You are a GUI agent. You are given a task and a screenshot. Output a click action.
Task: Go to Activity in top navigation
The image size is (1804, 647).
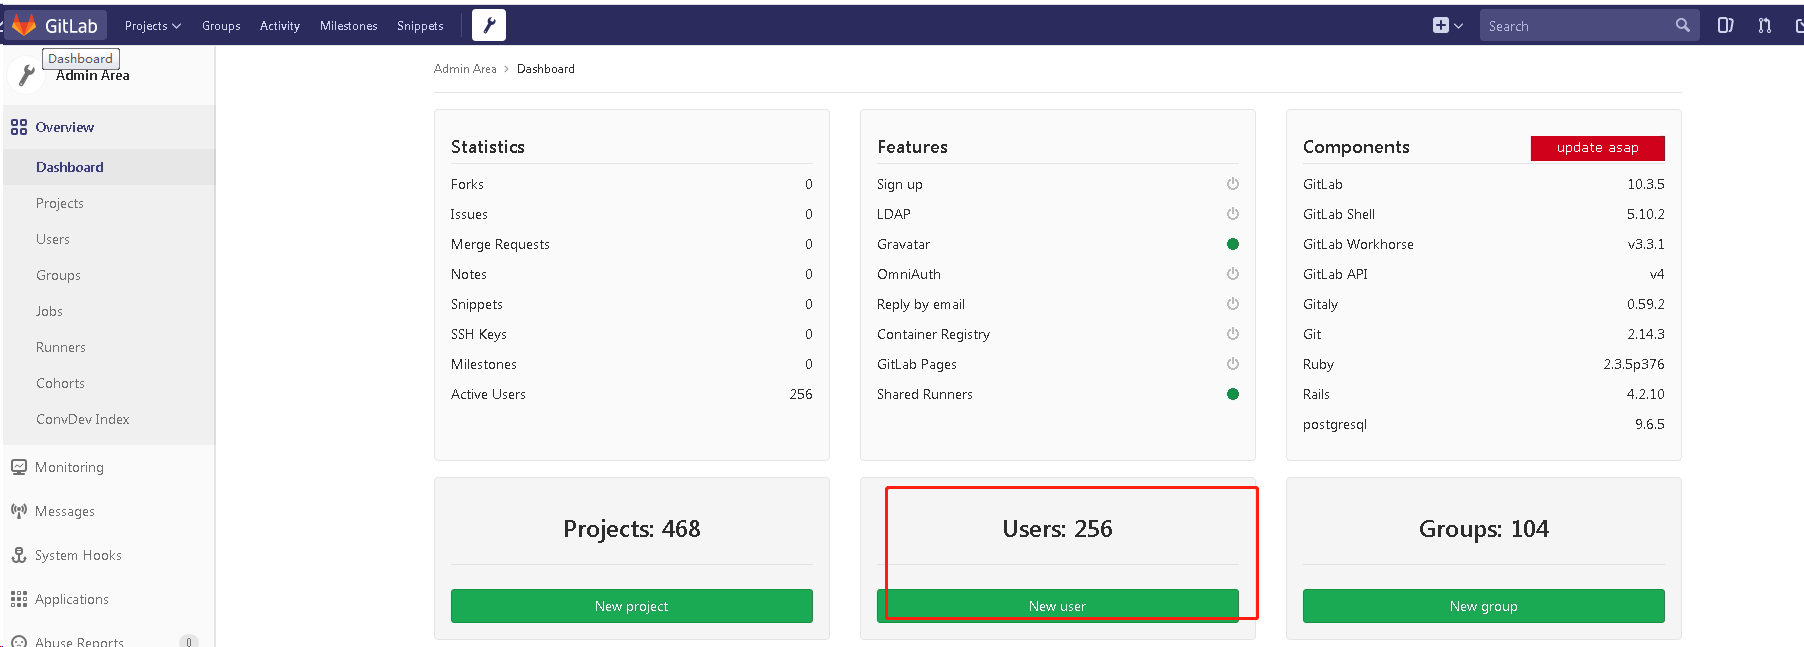pos(280,26)
